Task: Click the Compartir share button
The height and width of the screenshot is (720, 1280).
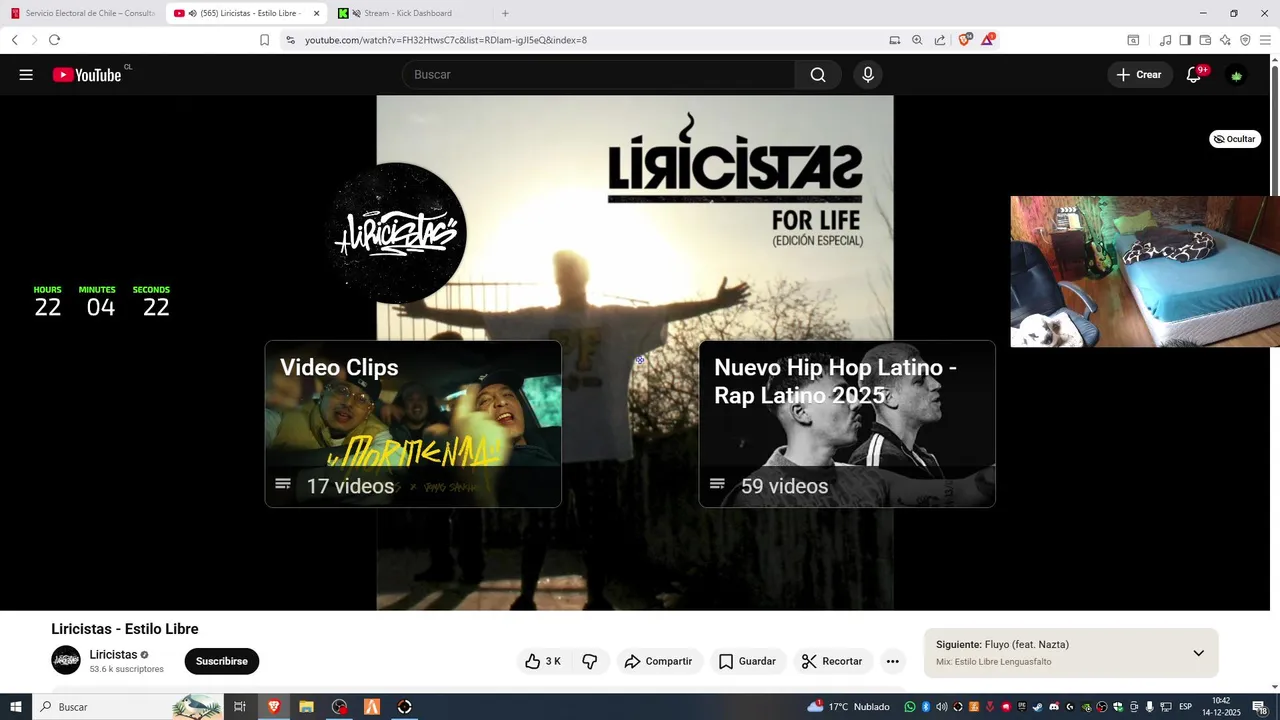Action: point(658,661)
